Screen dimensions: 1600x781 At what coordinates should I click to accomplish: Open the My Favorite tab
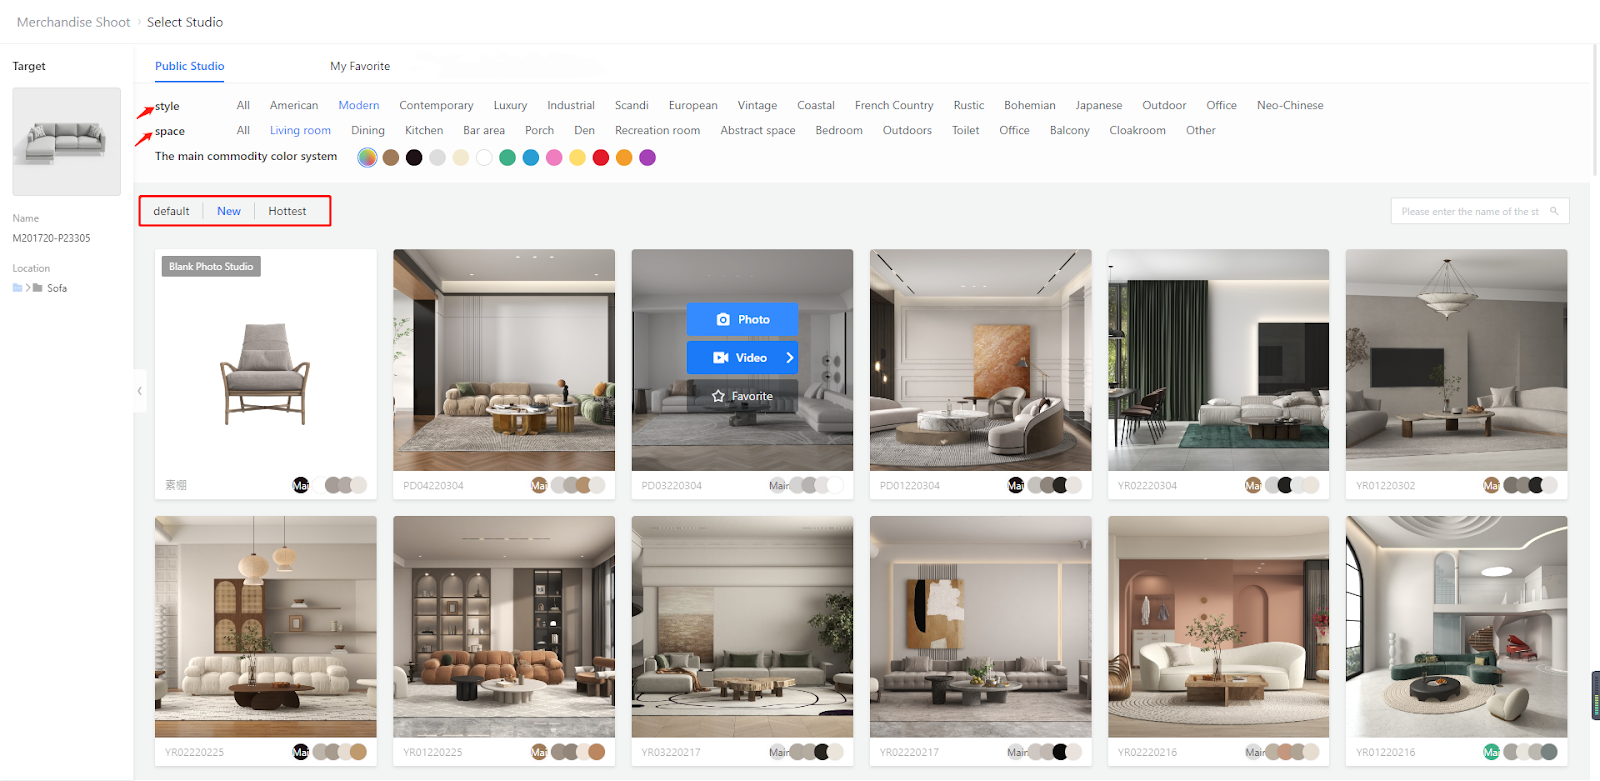(x=360, y=66)
